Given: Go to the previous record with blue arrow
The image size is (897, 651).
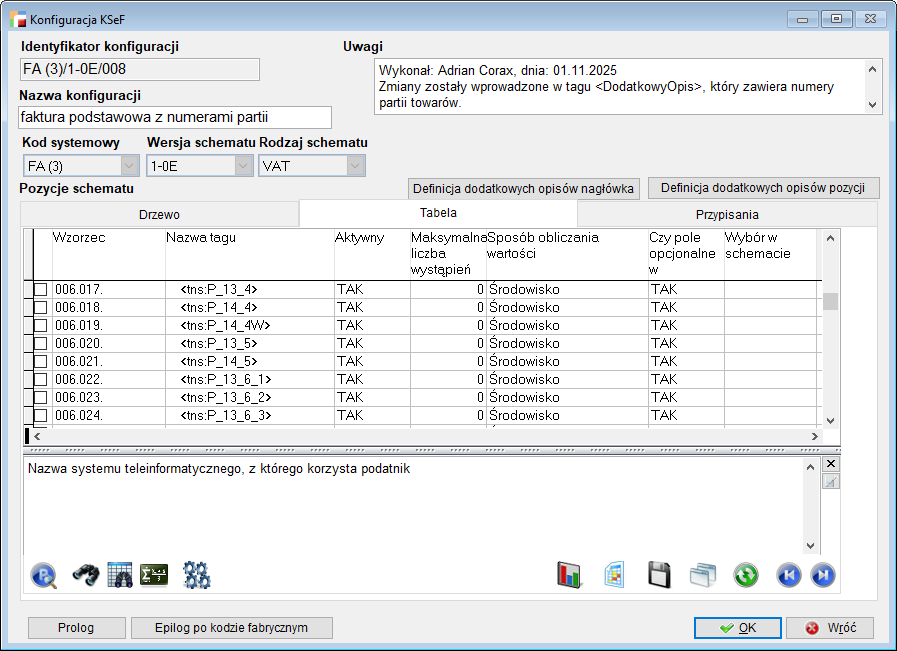Looking at the screenshot, I should [788, 575].
